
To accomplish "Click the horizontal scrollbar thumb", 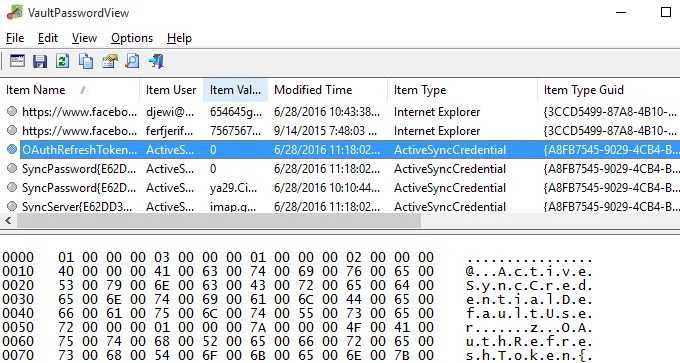I will click(x=219, y=221).
